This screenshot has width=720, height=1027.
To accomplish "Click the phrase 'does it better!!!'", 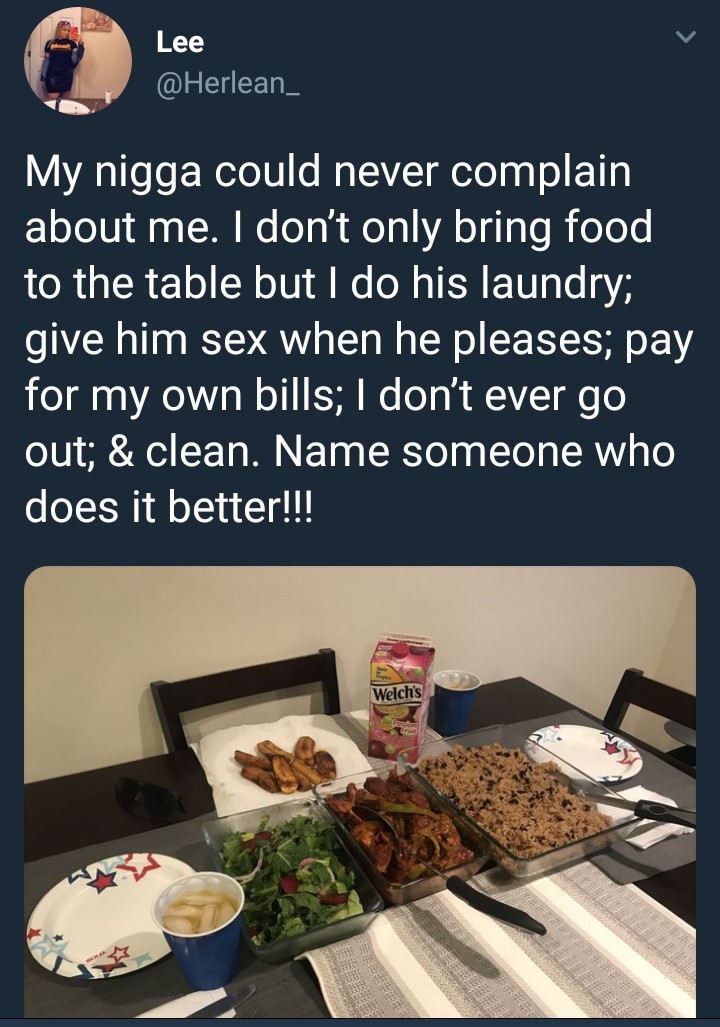I will pyautogui.click(x=170, y=506).
